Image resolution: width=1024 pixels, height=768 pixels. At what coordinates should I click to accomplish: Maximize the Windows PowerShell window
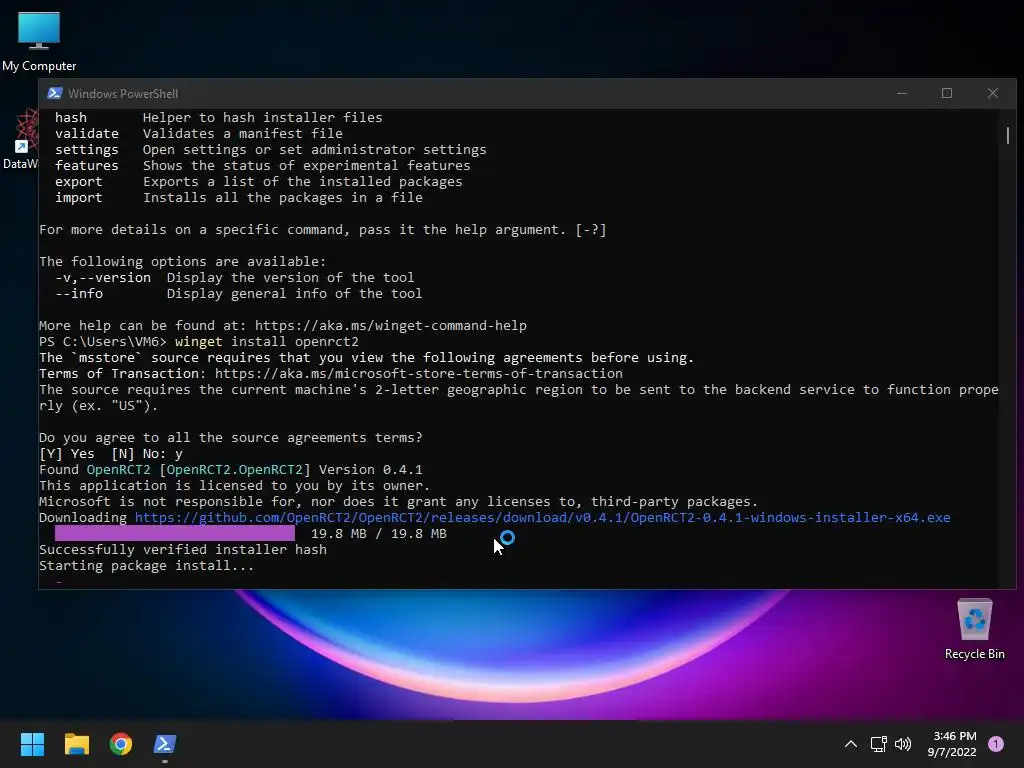coord(947,93)
